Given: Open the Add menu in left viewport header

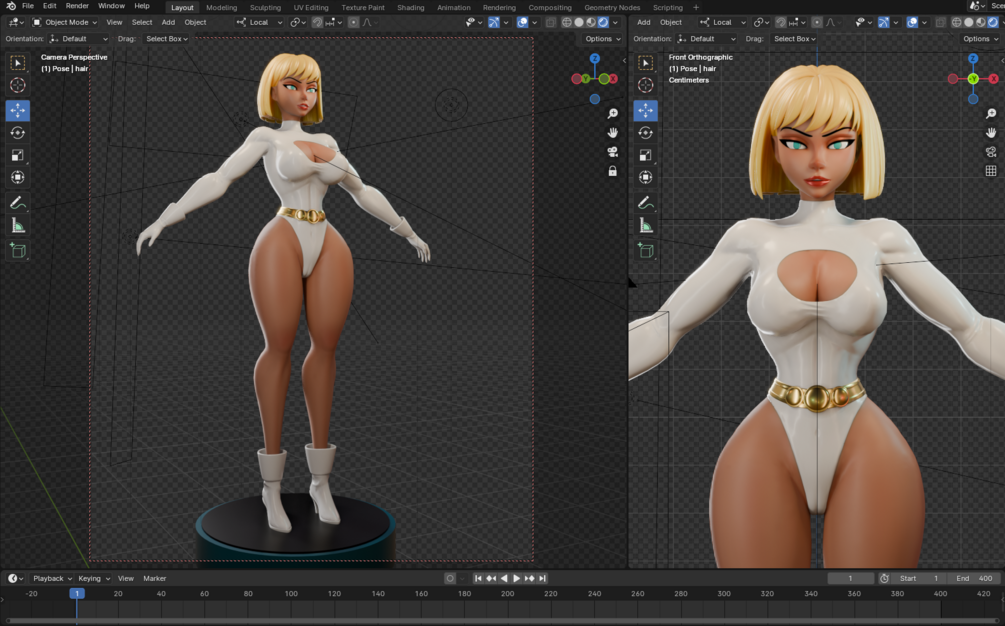Looking at the screenshot, I should [168, 22].
